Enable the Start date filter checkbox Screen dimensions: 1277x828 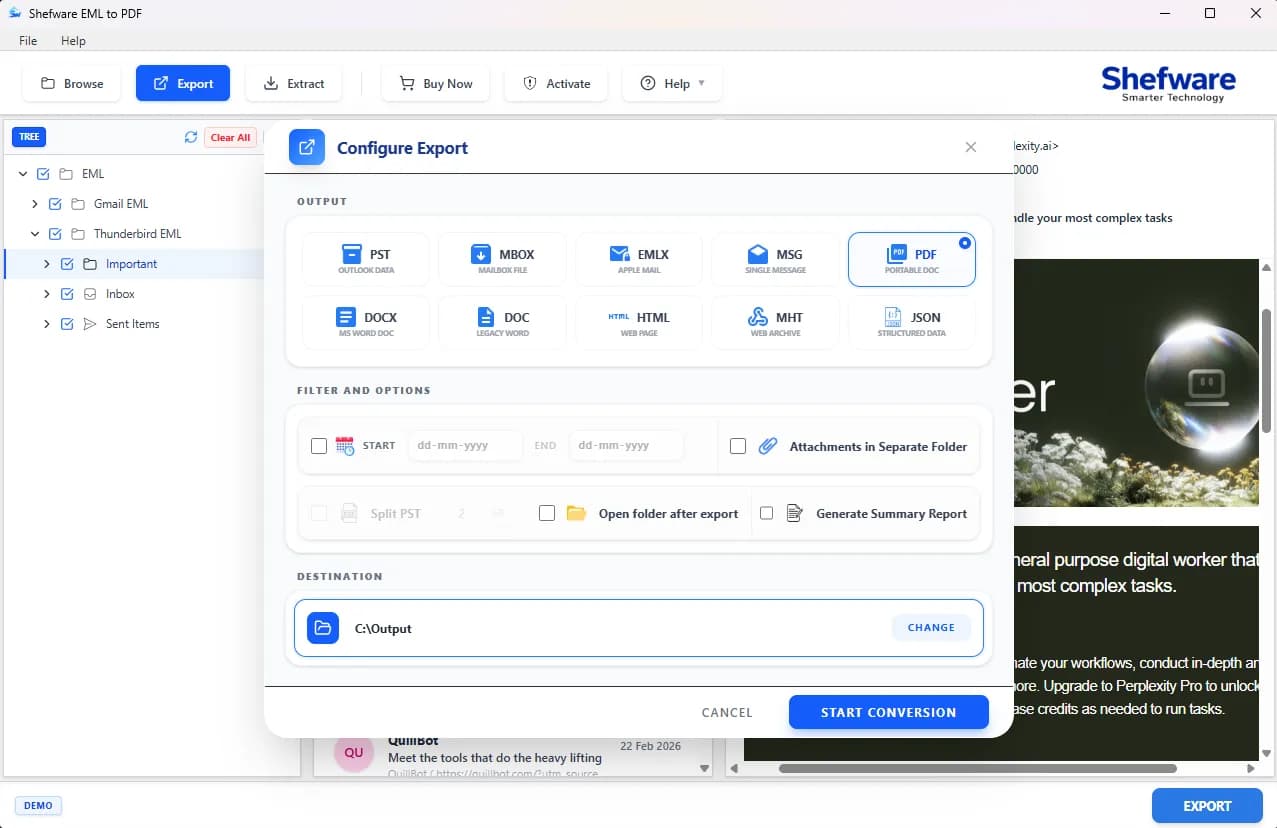pos(319,446)
